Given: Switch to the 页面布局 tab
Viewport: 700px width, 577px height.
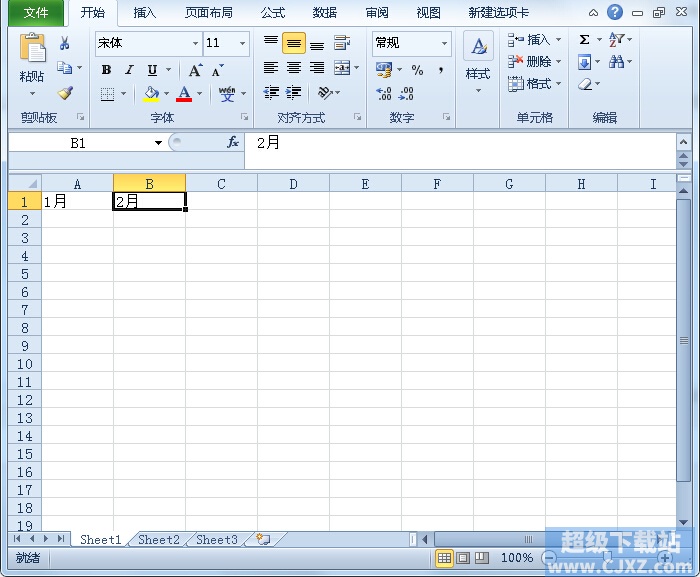Looking at the screenshot, I should point(209,13).
